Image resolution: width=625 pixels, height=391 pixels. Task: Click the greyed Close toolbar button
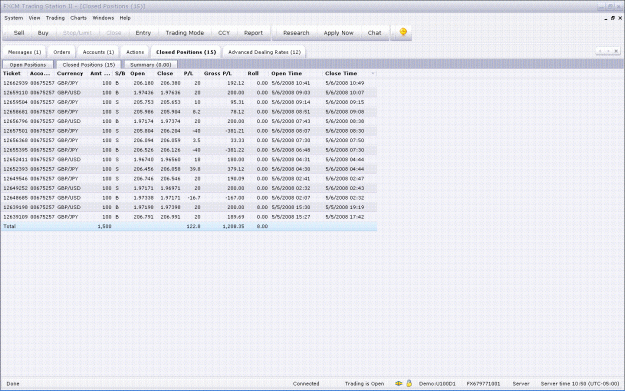[x=114, y=33]
